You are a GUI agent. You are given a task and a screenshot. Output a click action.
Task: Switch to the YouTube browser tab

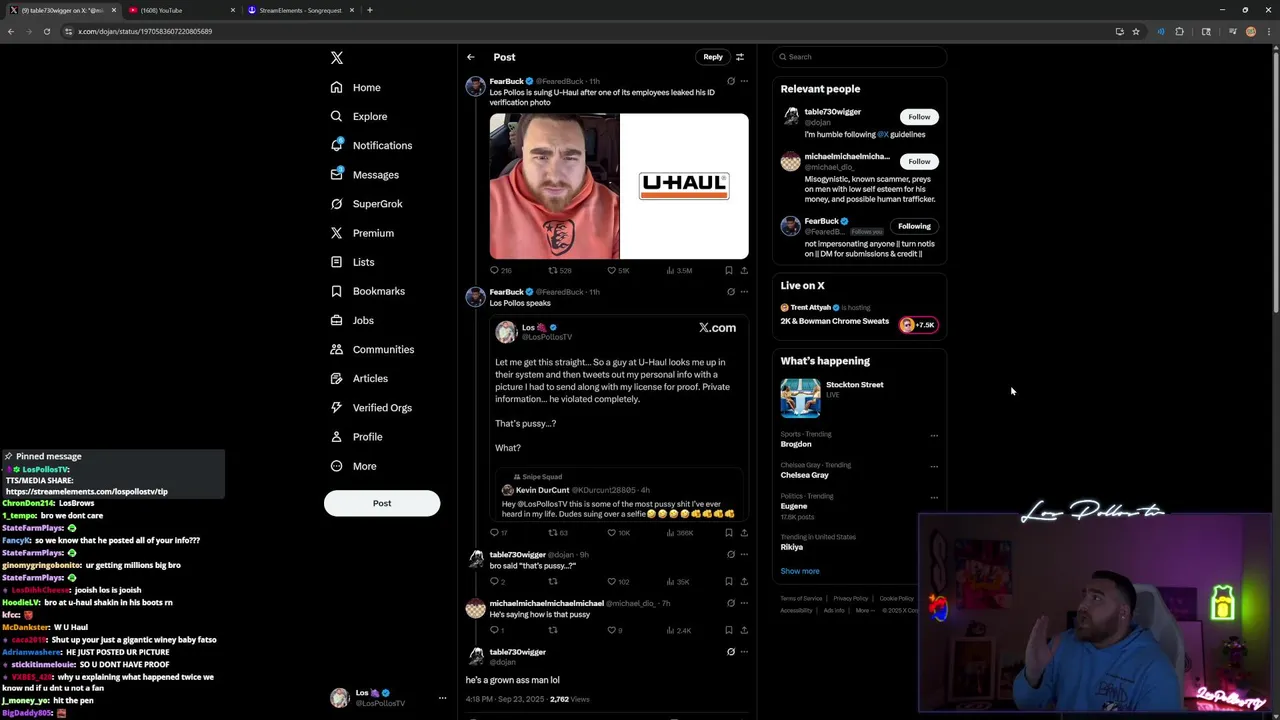(180, 10)
